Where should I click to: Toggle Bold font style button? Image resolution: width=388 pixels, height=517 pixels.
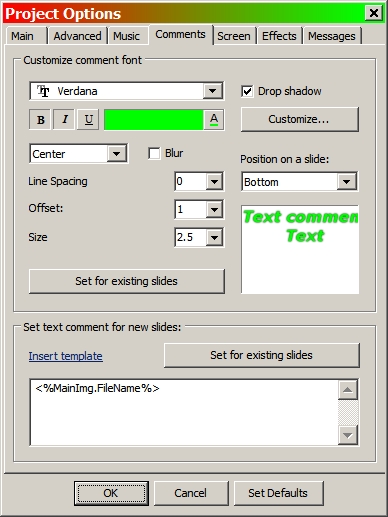[40, 119]
